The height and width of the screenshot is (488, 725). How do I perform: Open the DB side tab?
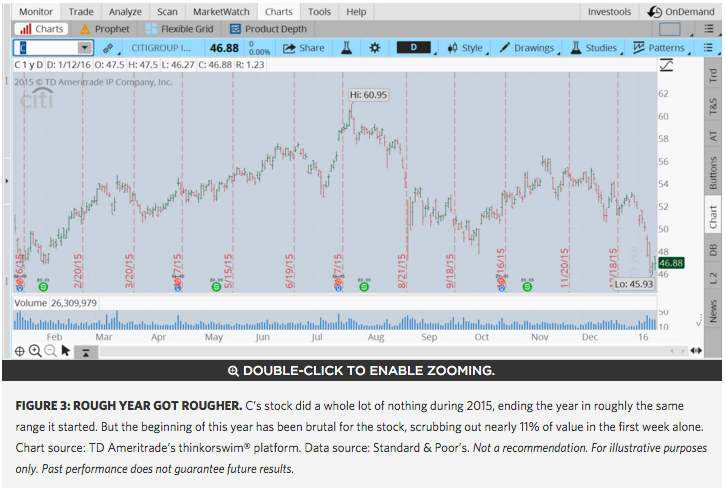click(713, 250)
